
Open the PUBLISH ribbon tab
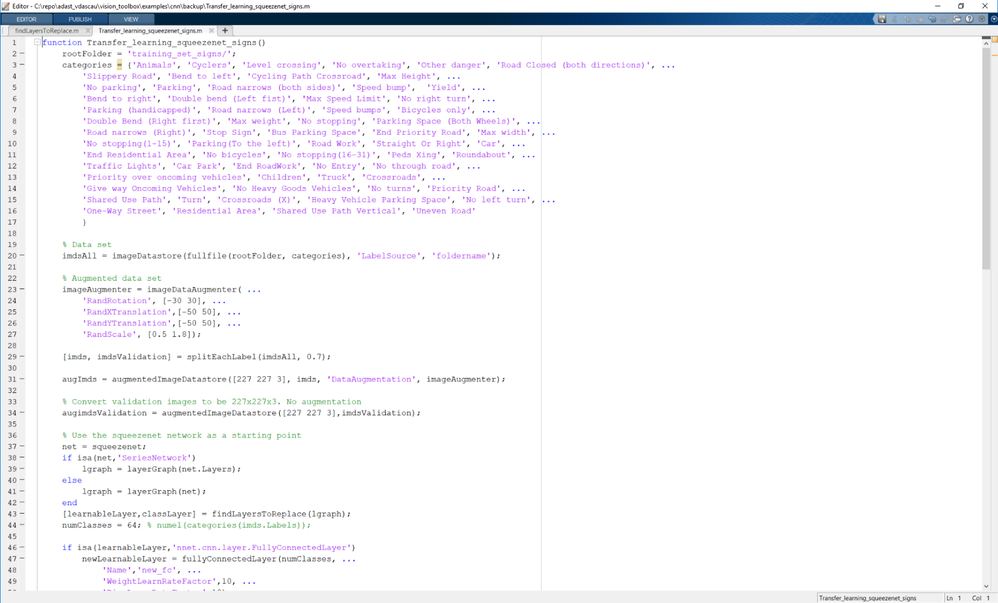(80, 19)
